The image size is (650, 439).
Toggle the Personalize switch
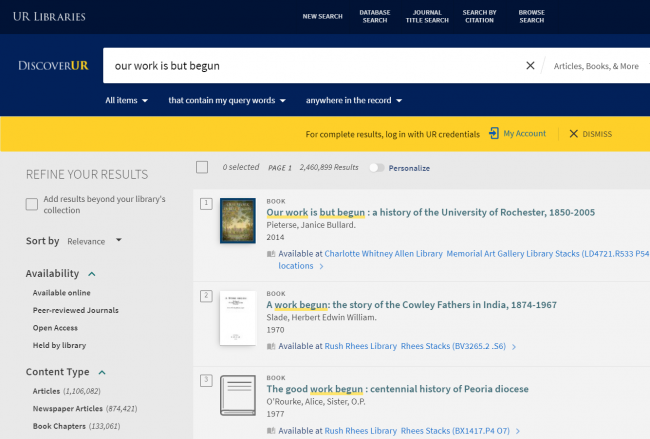click(x=376, y=168)
